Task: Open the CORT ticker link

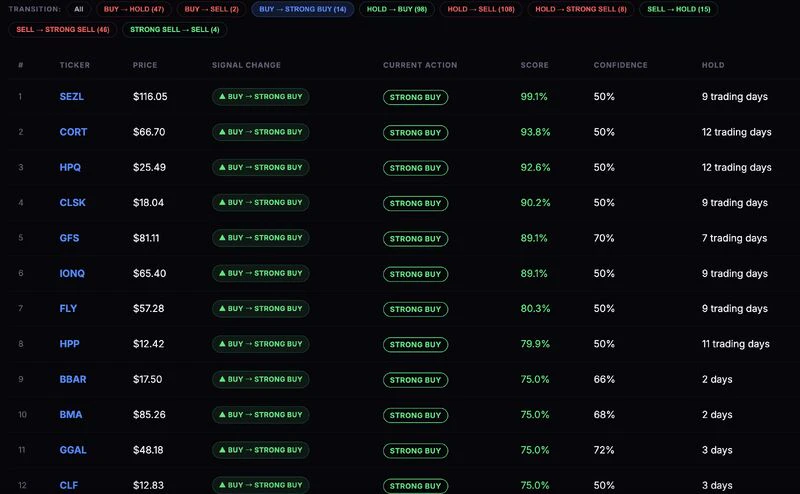Action: tap(73, 132)
